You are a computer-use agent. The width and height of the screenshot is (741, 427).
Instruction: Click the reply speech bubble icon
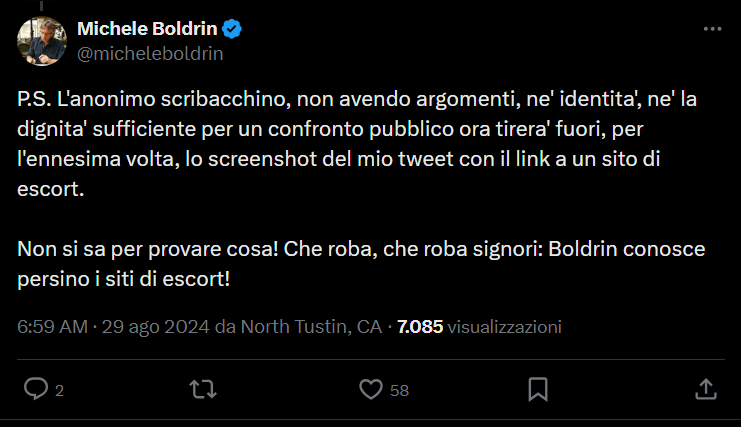click(x=36, y=389)
